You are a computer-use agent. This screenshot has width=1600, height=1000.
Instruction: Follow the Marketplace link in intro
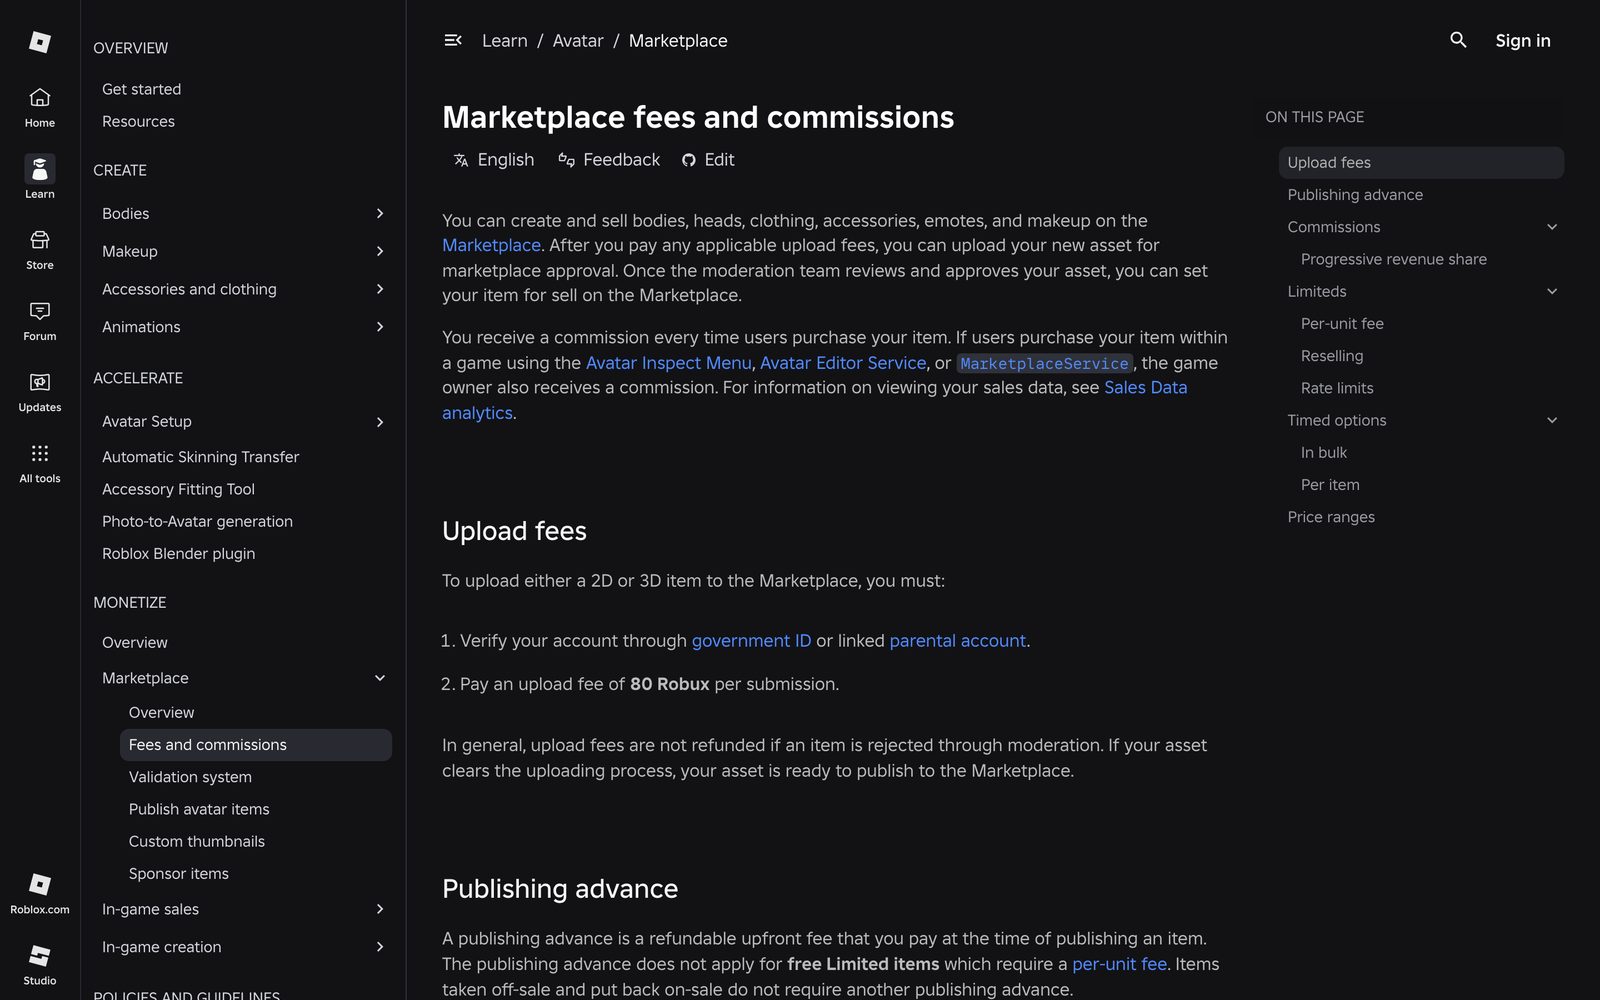[x=491, y=245]
